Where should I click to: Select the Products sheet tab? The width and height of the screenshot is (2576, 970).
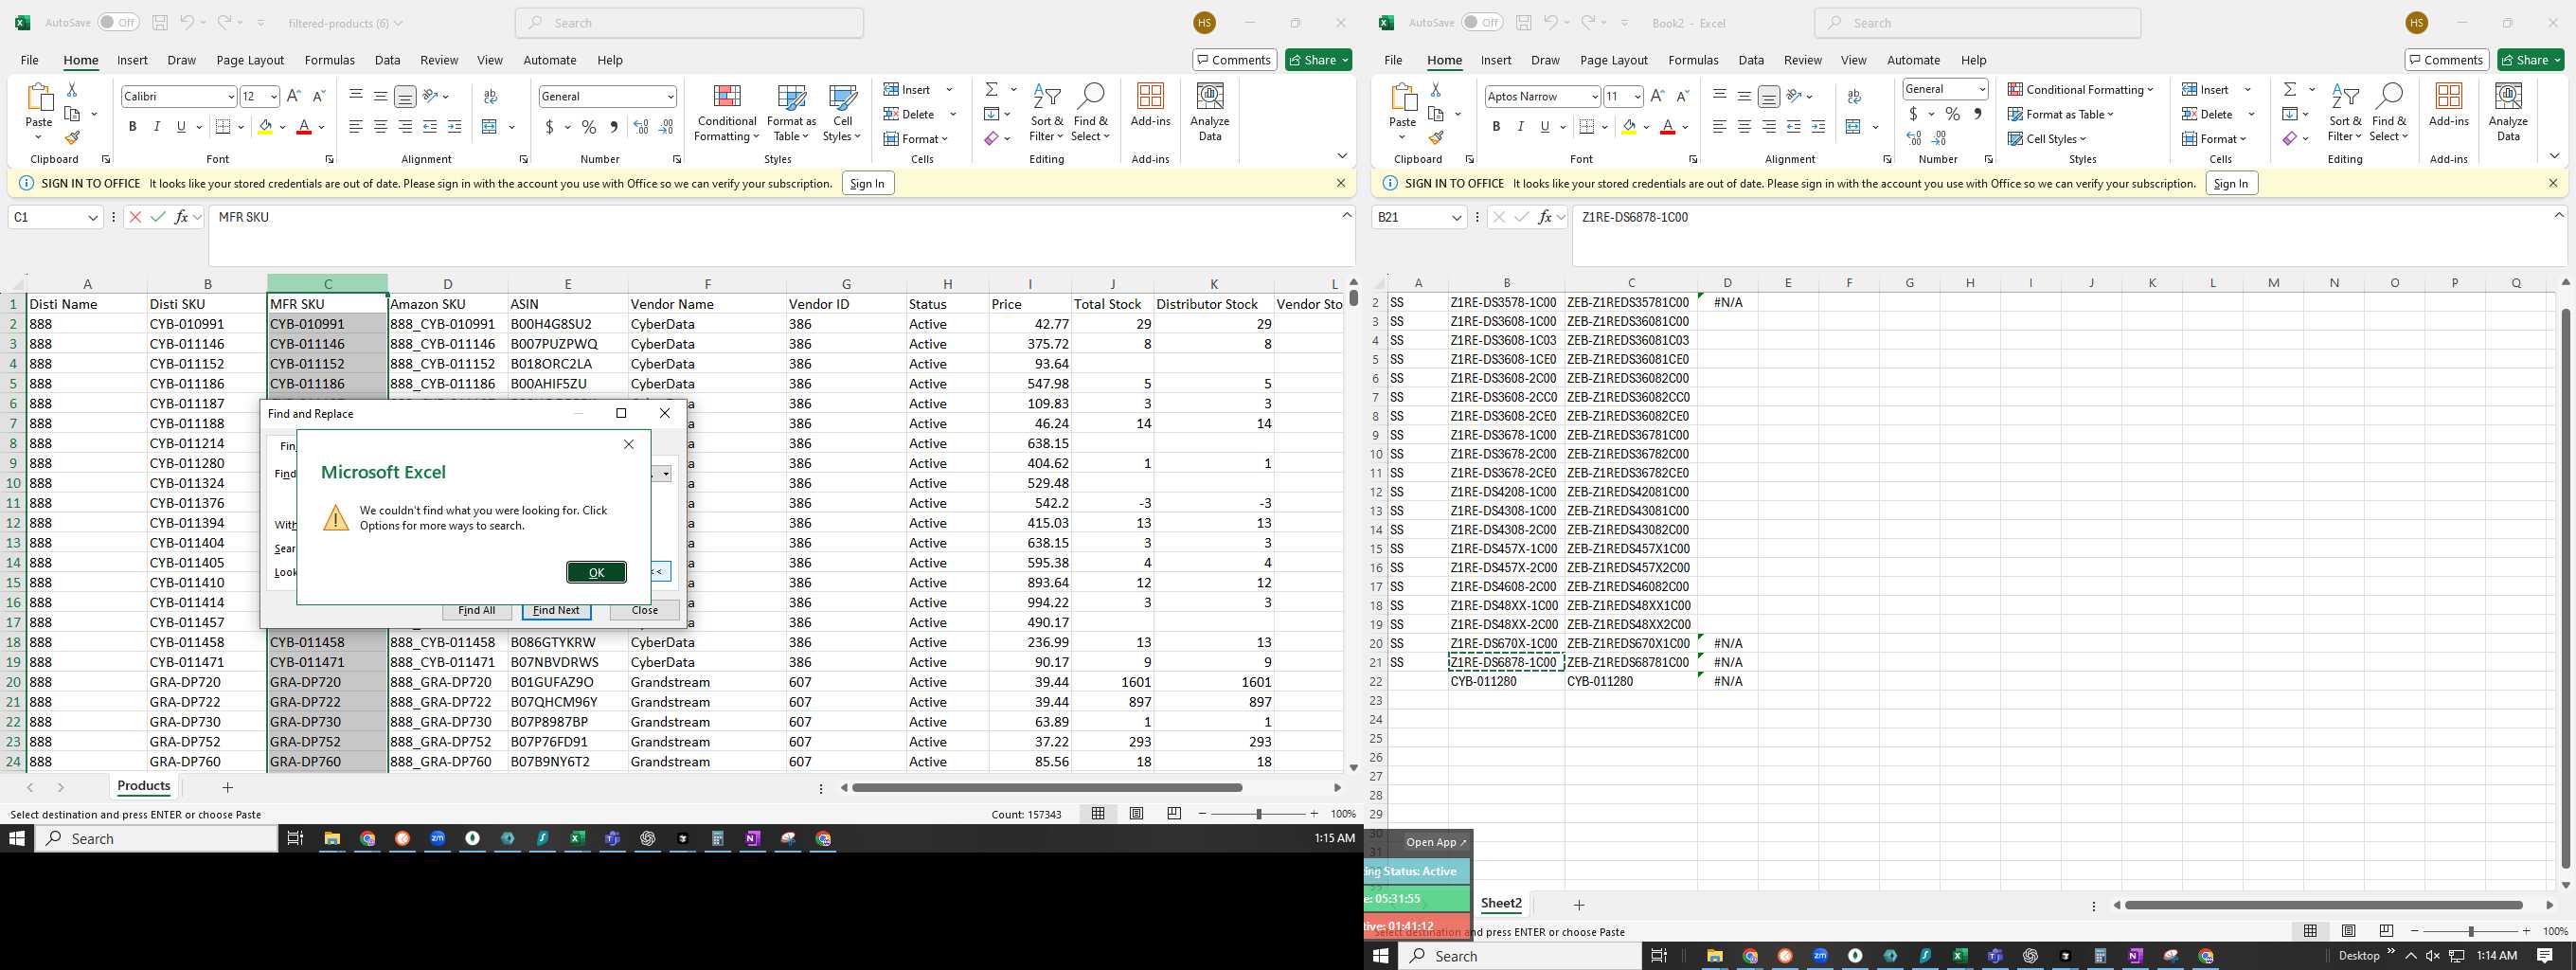coord(144,786)
